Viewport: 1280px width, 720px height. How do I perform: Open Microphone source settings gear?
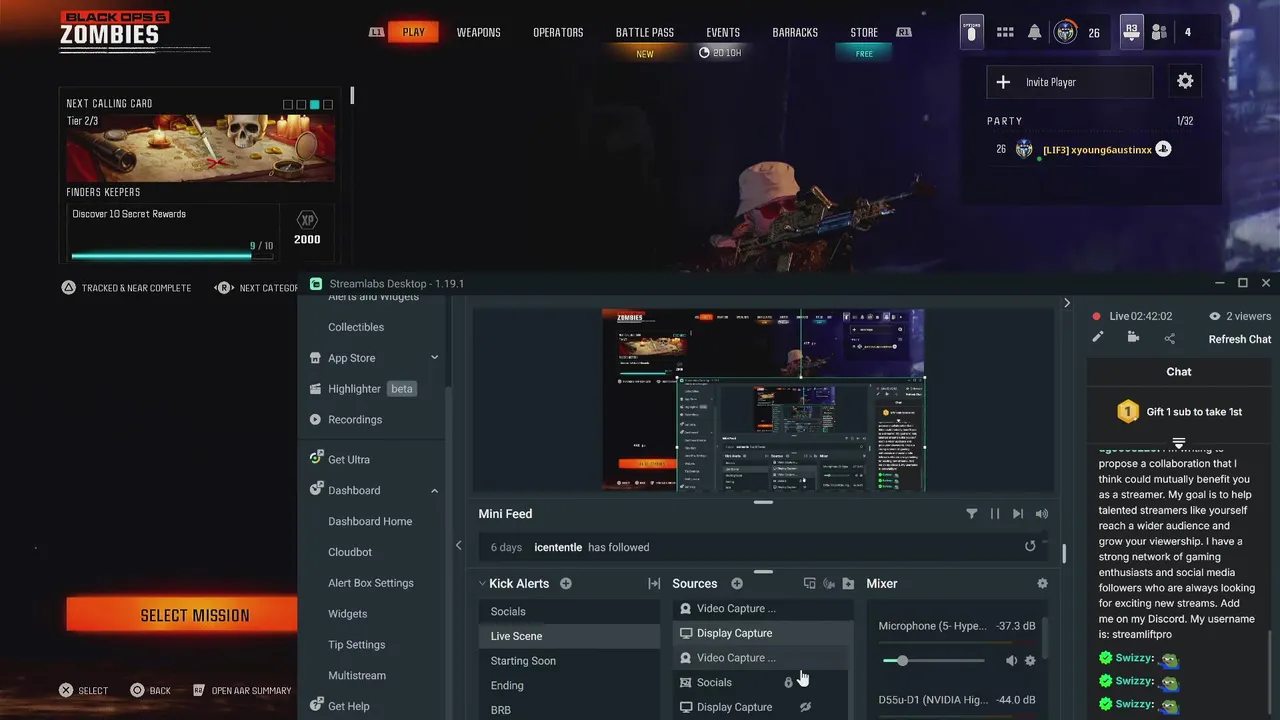[1030, 661]
